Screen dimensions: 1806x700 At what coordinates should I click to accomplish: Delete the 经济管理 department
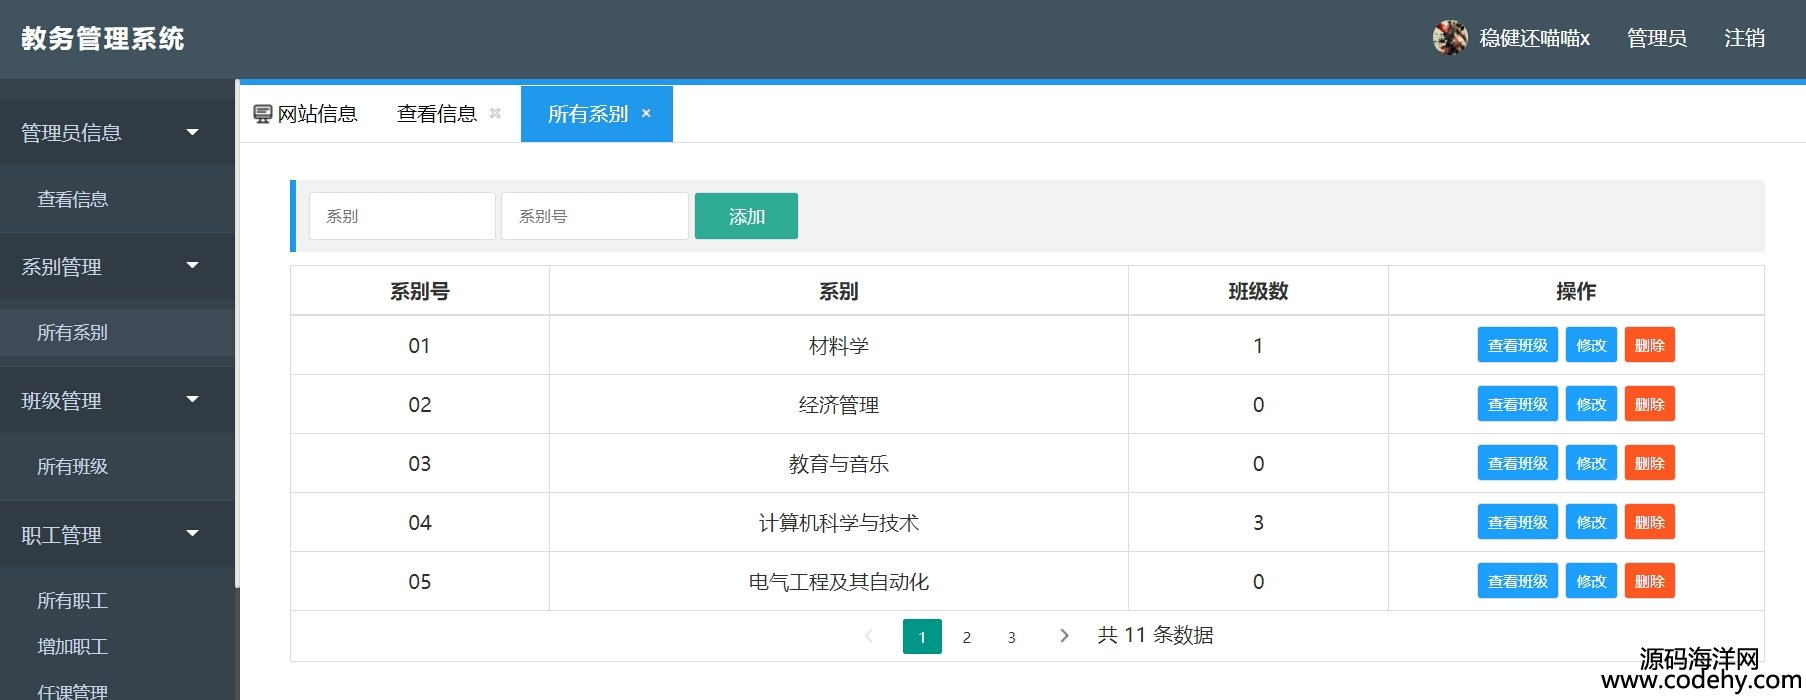coord(1649,404)
